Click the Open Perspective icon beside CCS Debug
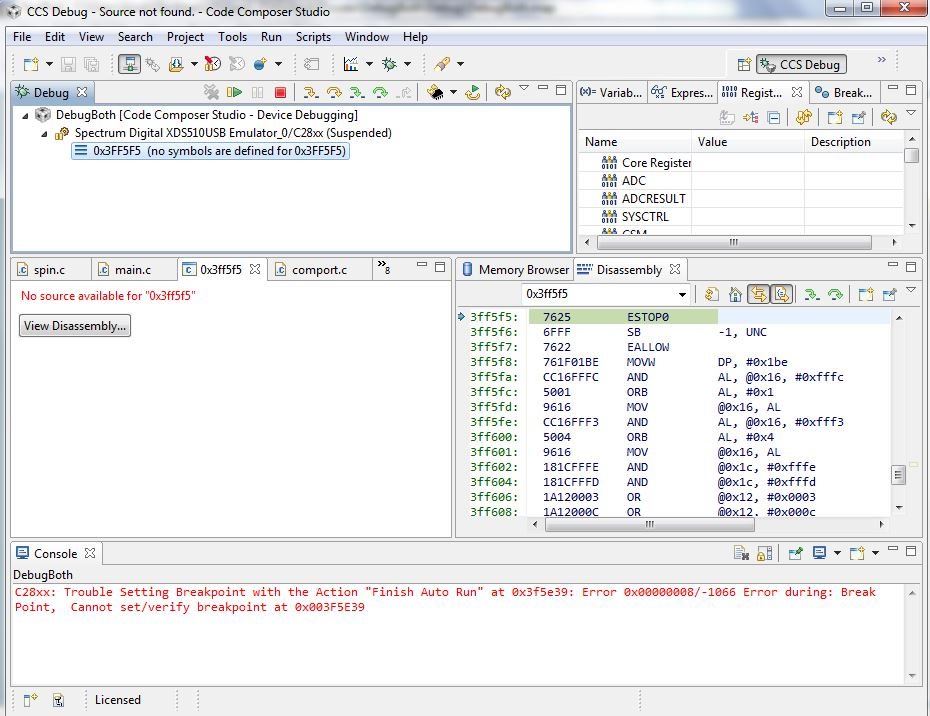The height and width of the screenshot is (716, 930). pyautogui.click(x=743, y=64)
